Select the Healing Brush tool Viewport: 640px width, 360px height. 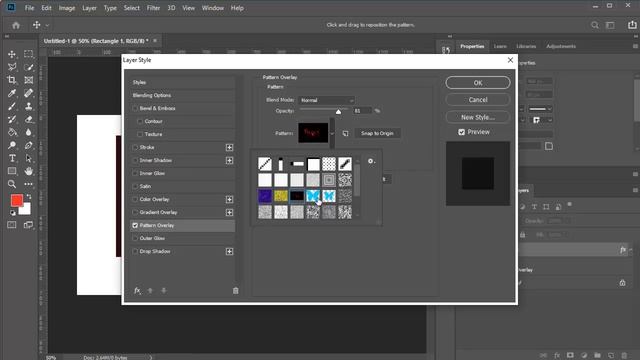pyautogui.click(x=29, y=93)
